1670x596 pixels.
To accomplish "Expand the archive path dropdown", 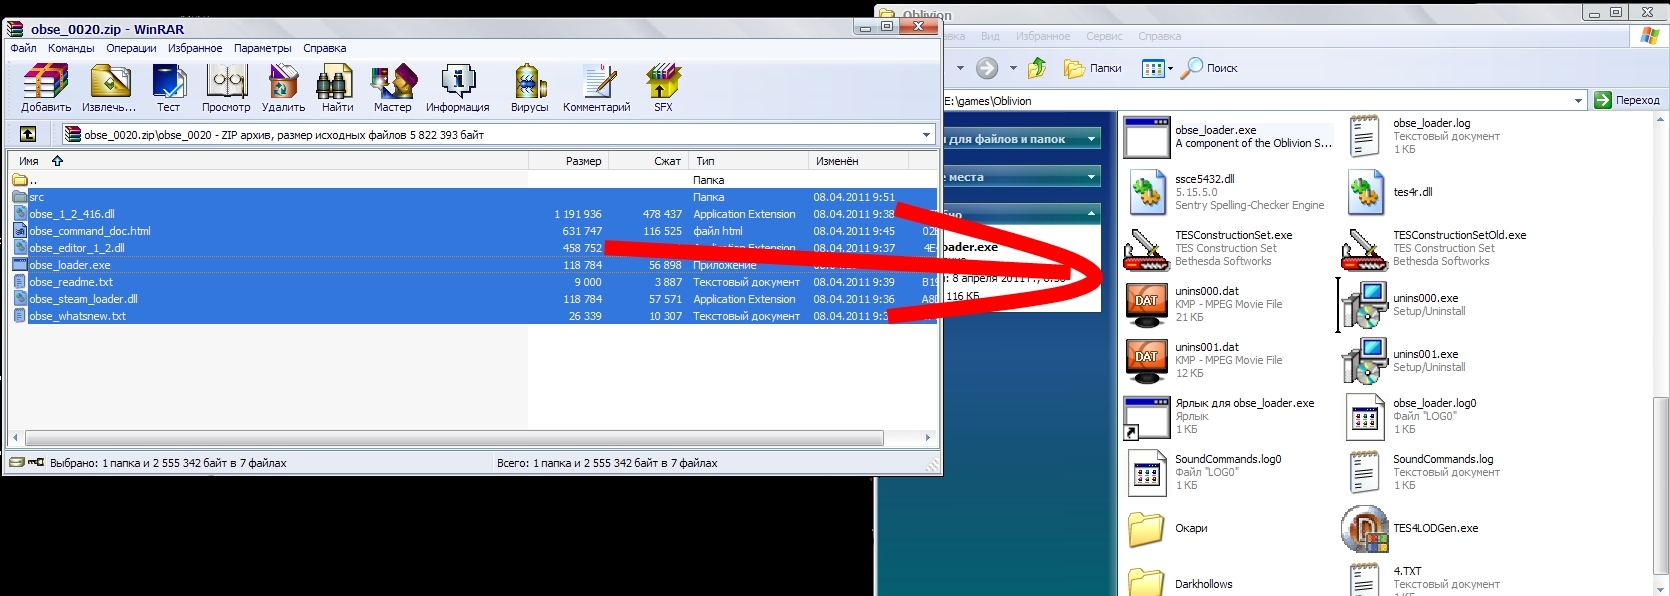I will click(926, 134).
